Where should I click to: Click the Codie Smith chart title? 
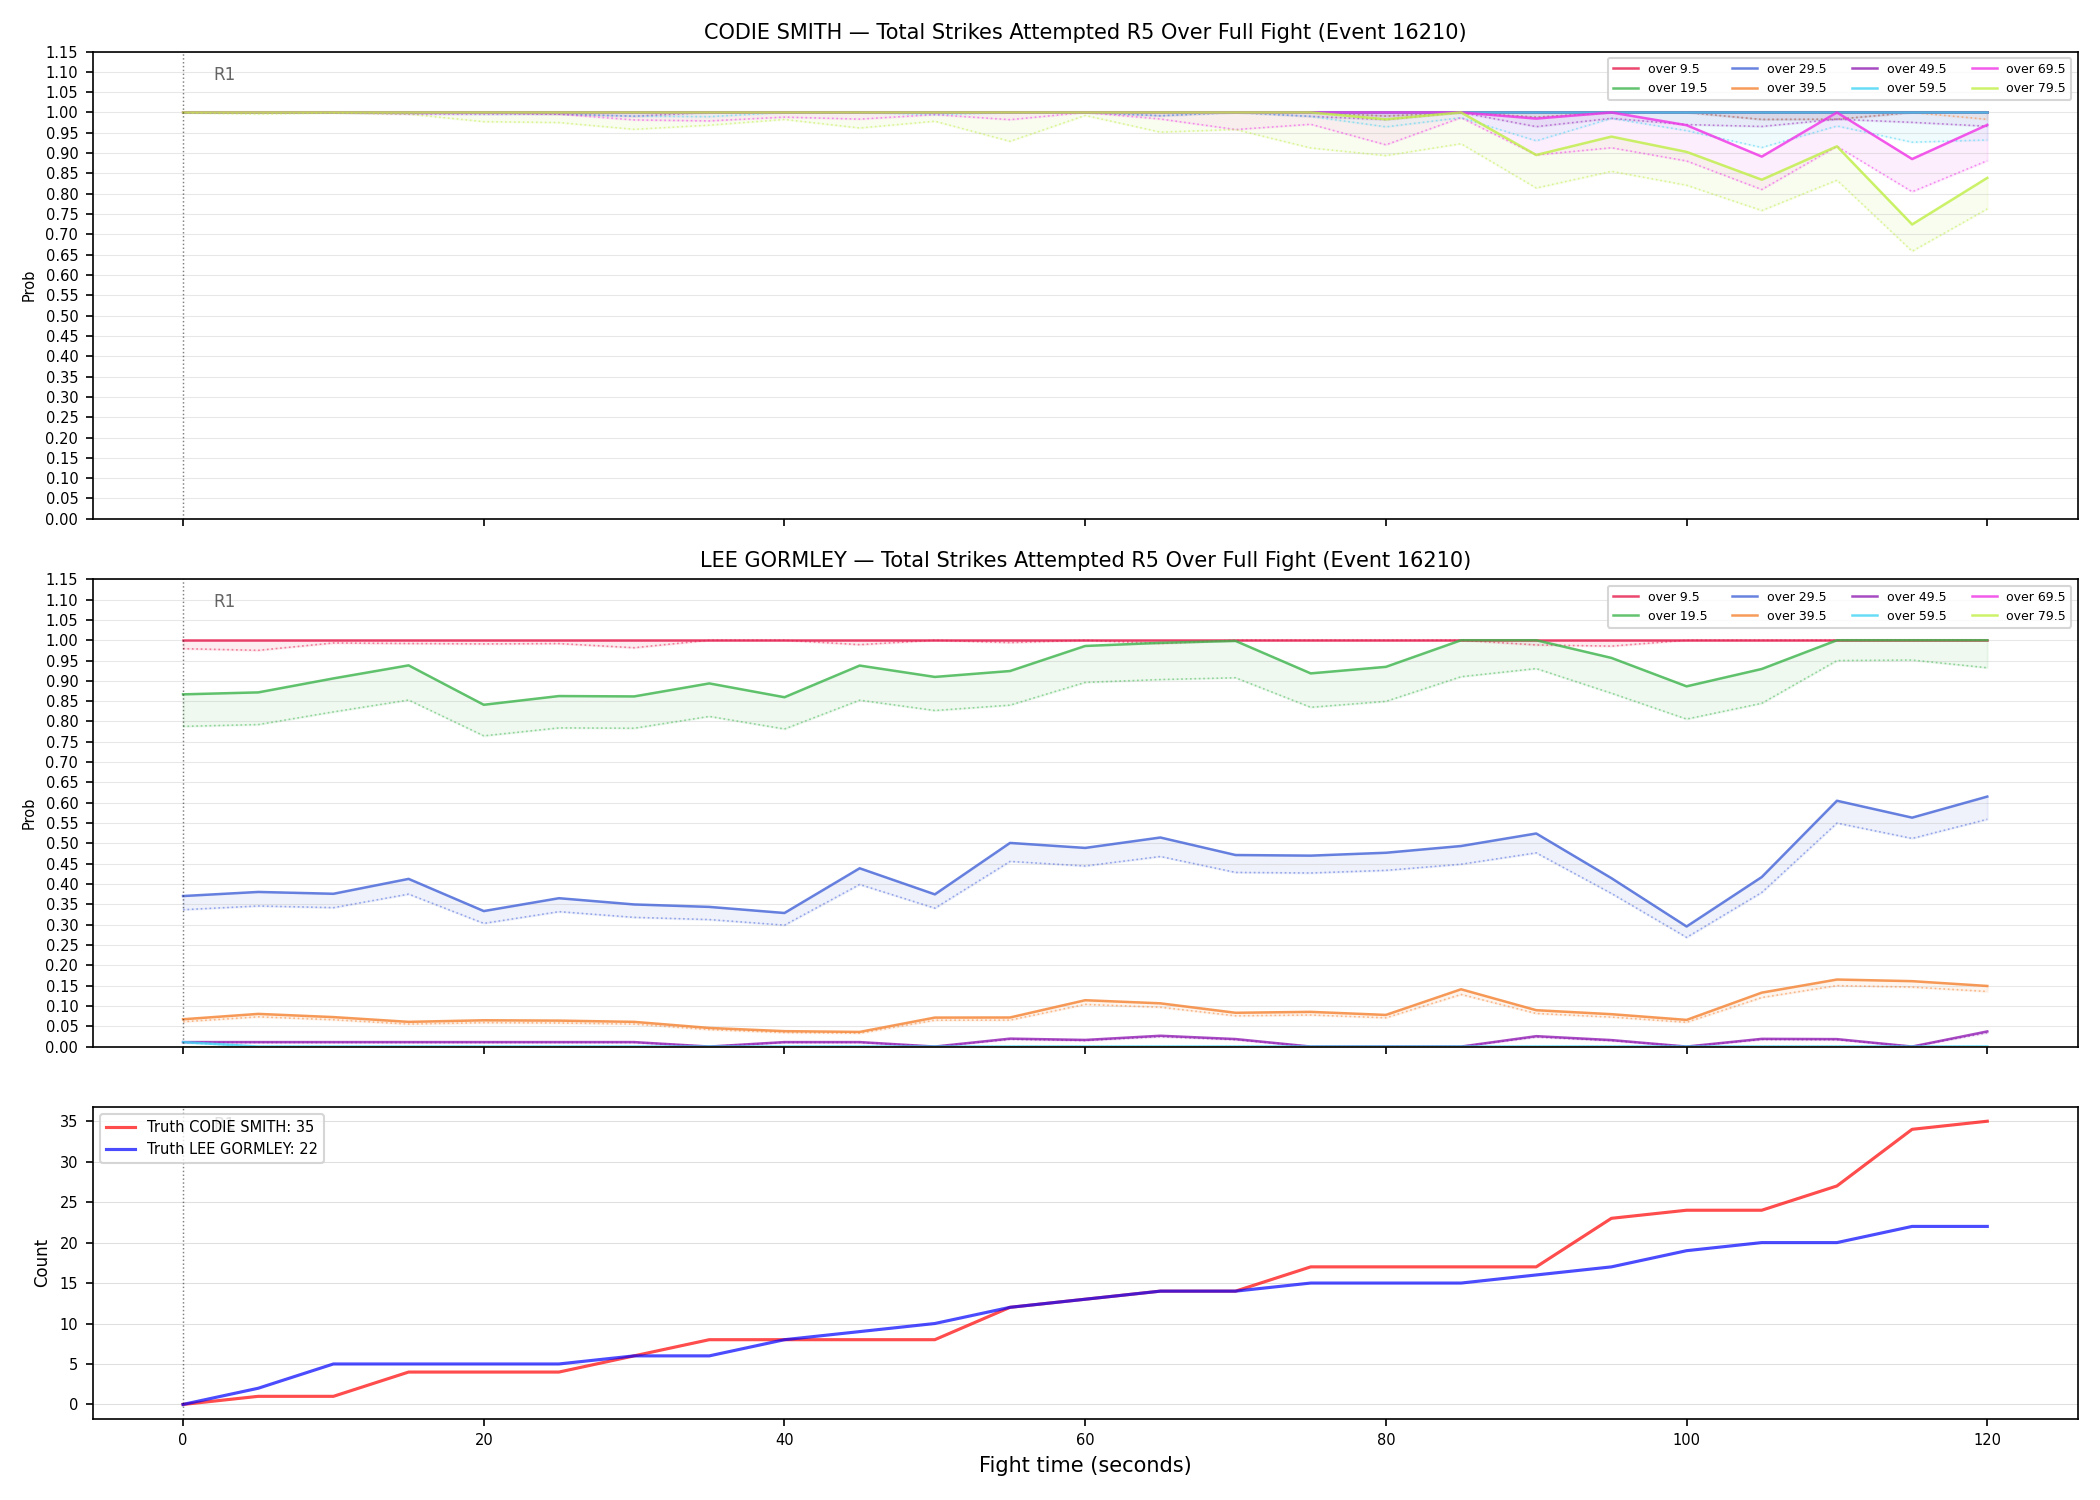tap(1085, 32)
